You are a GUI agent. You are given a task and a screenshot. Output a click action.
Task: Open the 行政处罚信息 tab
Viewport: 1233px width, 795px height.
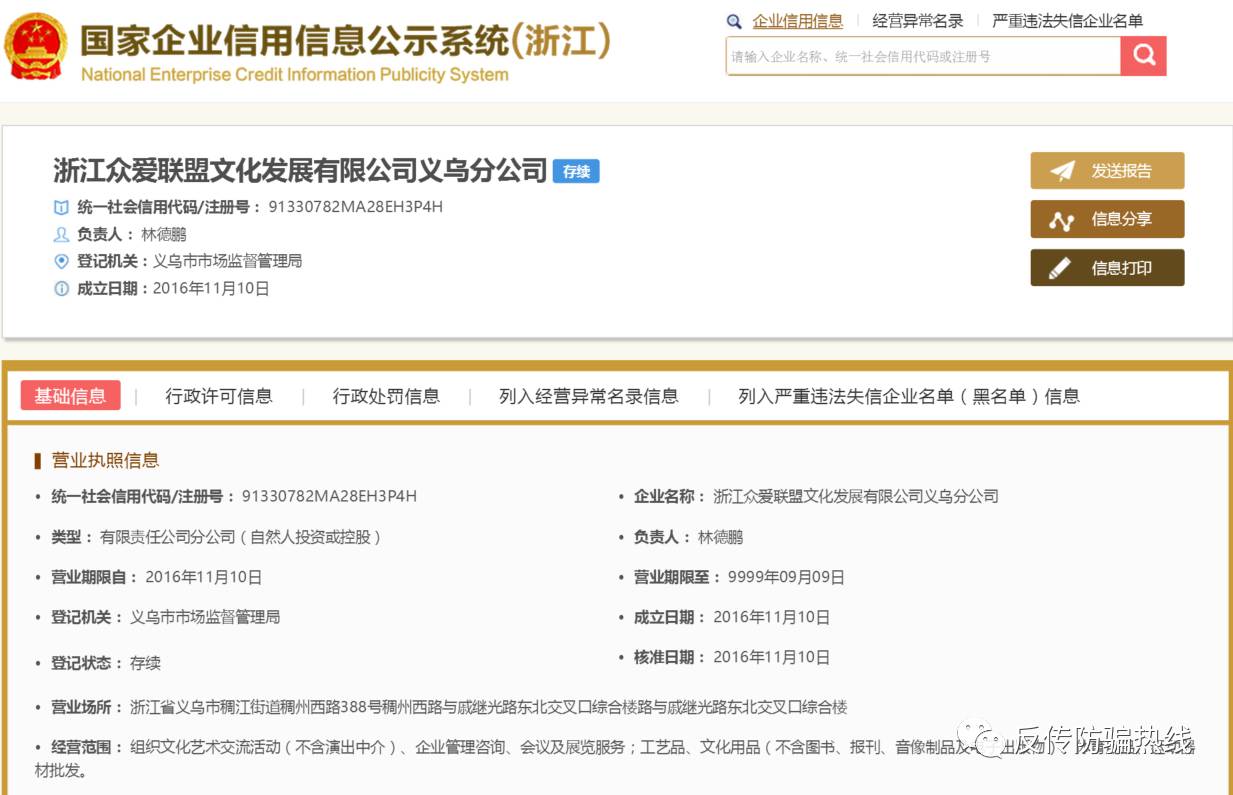(386, 397)
